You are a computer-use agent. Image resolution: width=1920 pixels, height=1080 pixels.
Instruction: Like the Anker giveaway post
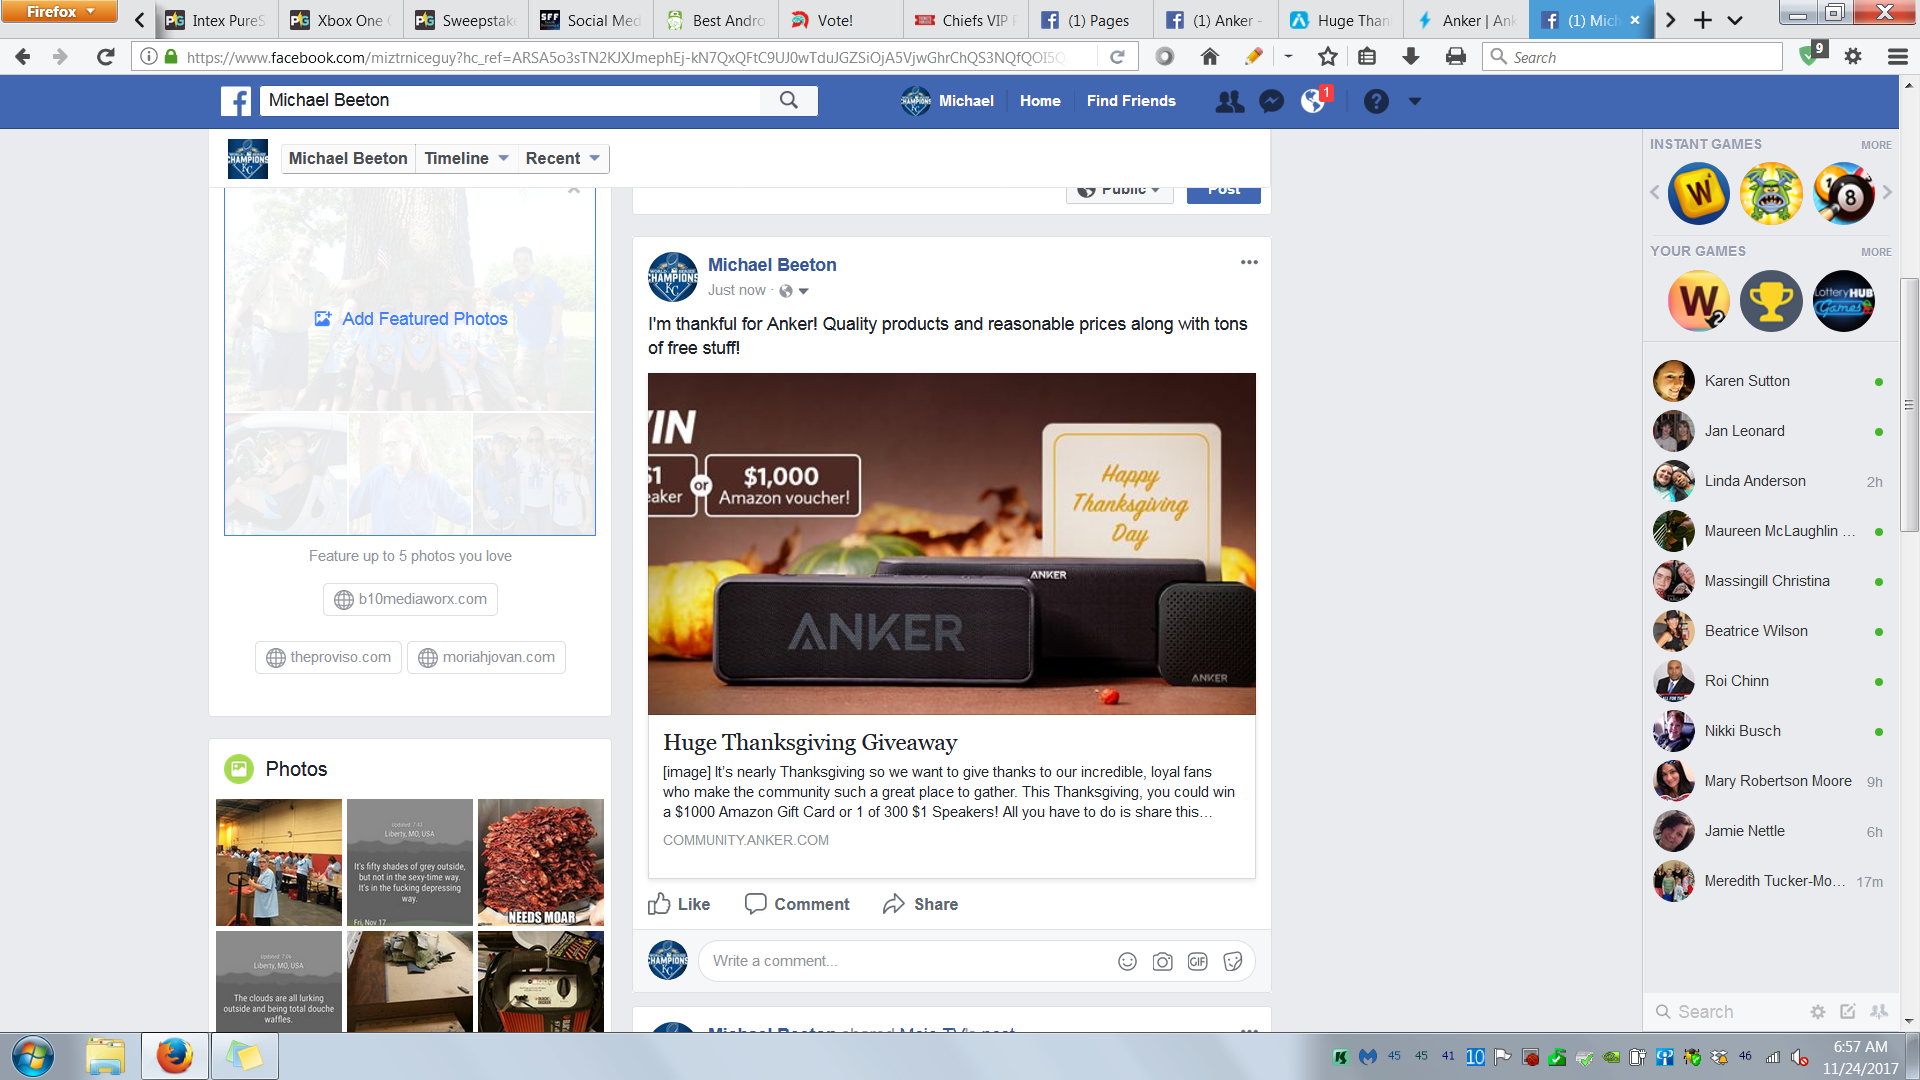tap(679, 904)
